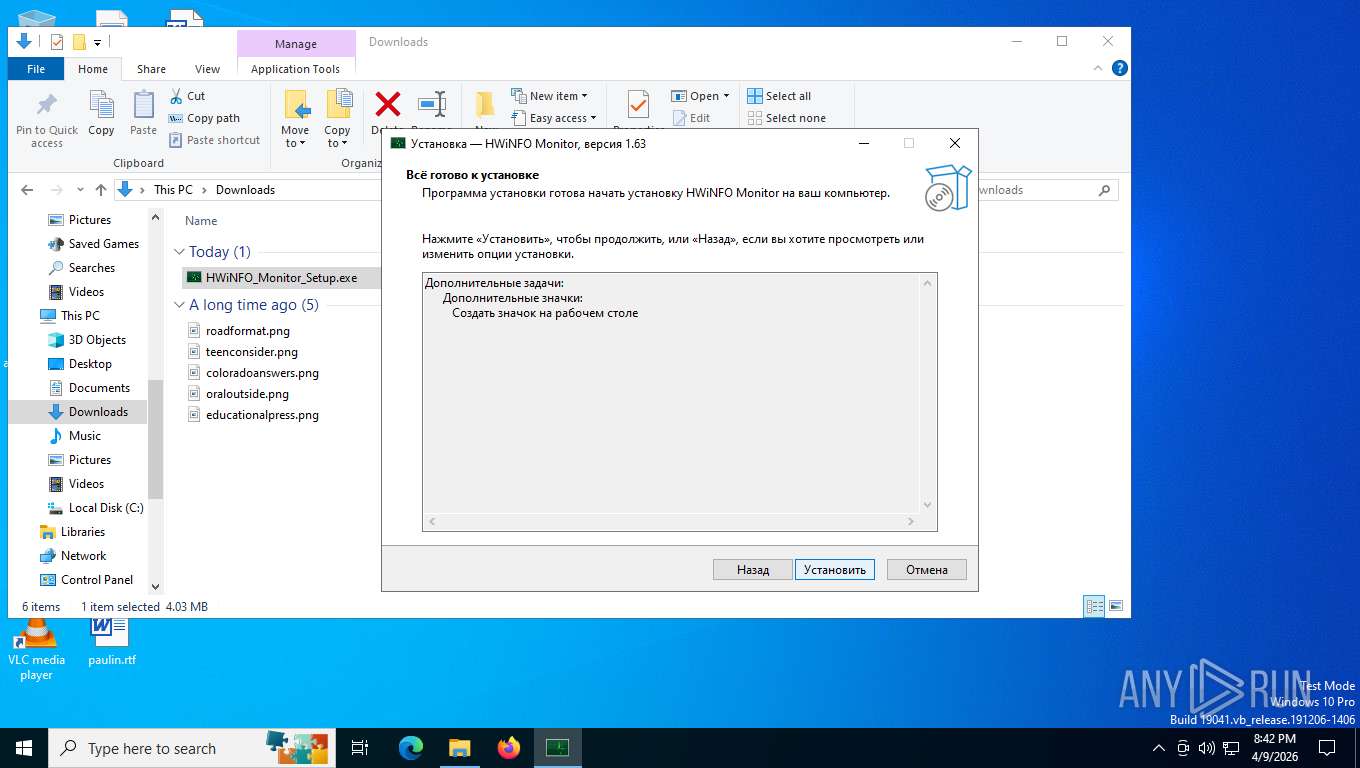This screenshot has width=1360, height=768.
Task: Click This PC in the address bar
Action: [x=173, y=190]
